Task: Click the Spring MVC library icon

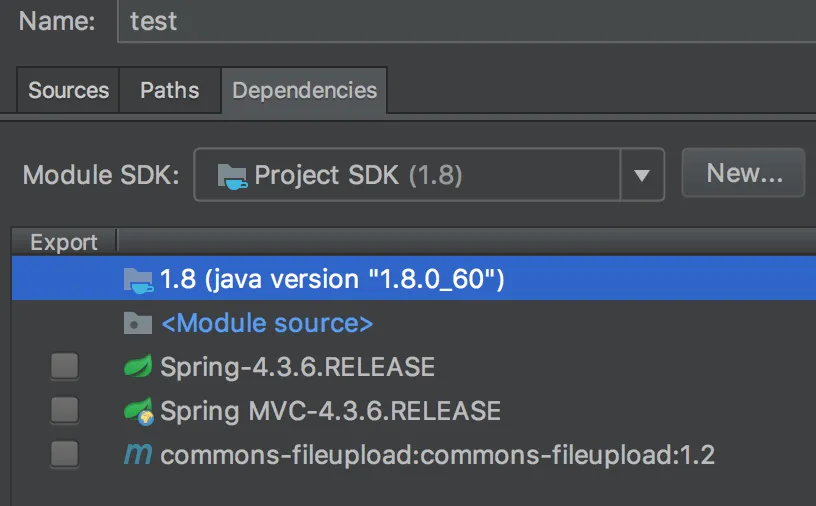Action: (137, 411)
